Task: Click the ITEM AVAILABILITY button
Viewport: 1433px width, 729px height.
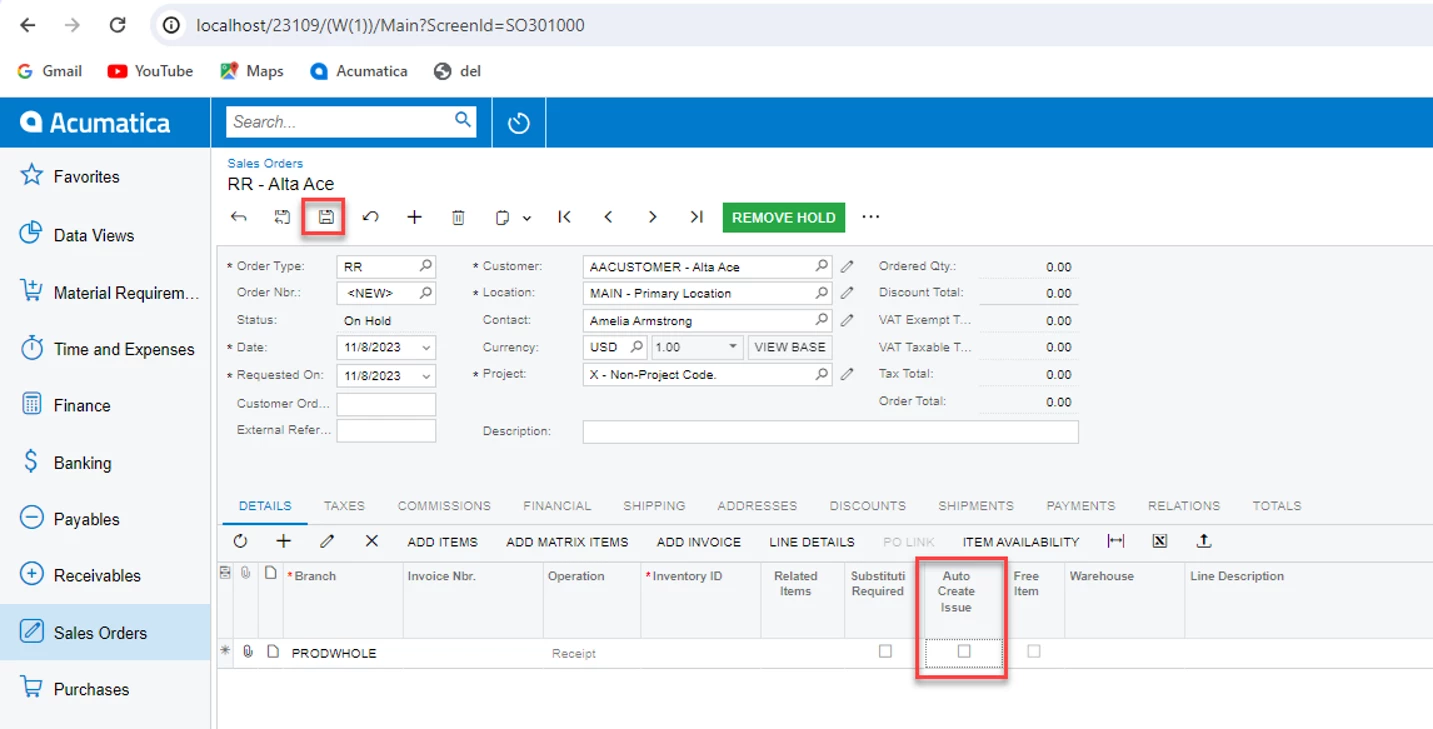Action: tap(1021, 542)
